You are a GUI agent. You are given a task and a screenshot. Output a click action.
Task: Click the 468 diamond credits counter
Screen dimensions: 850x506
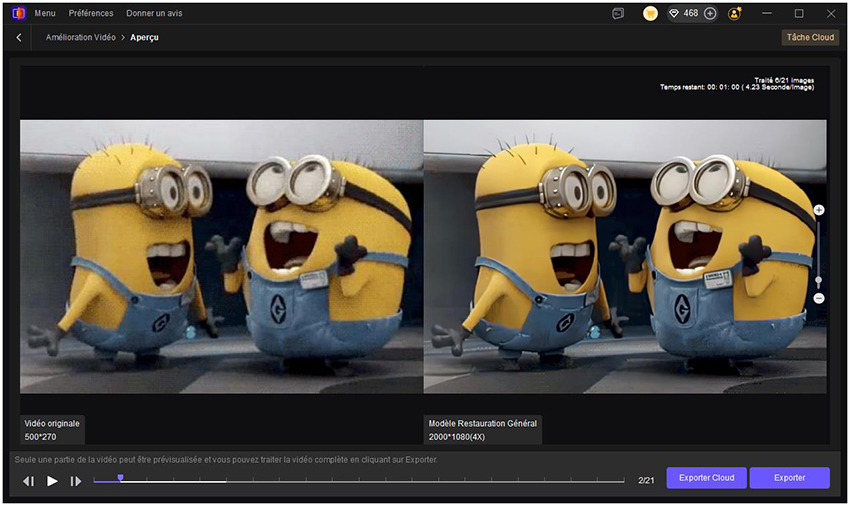(x=684, y=13)
